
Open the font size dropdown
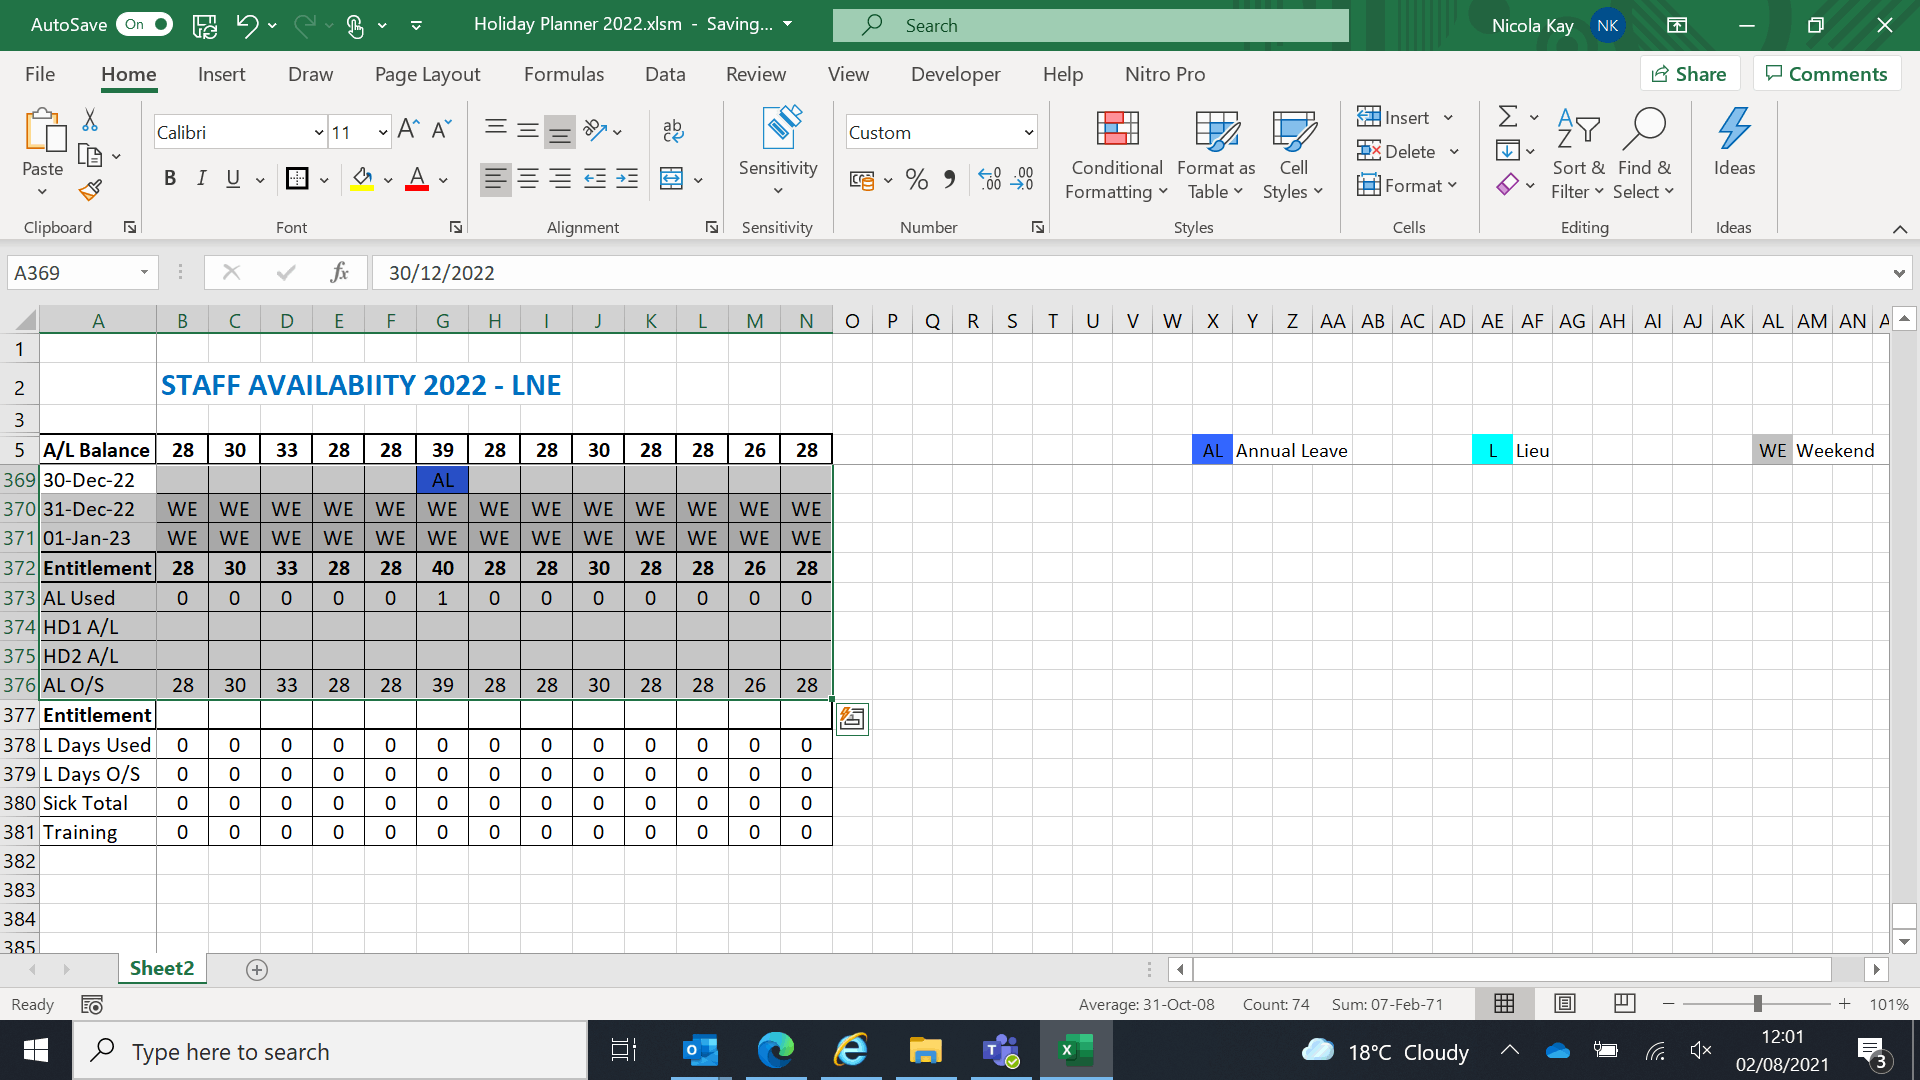click(382, 133)
